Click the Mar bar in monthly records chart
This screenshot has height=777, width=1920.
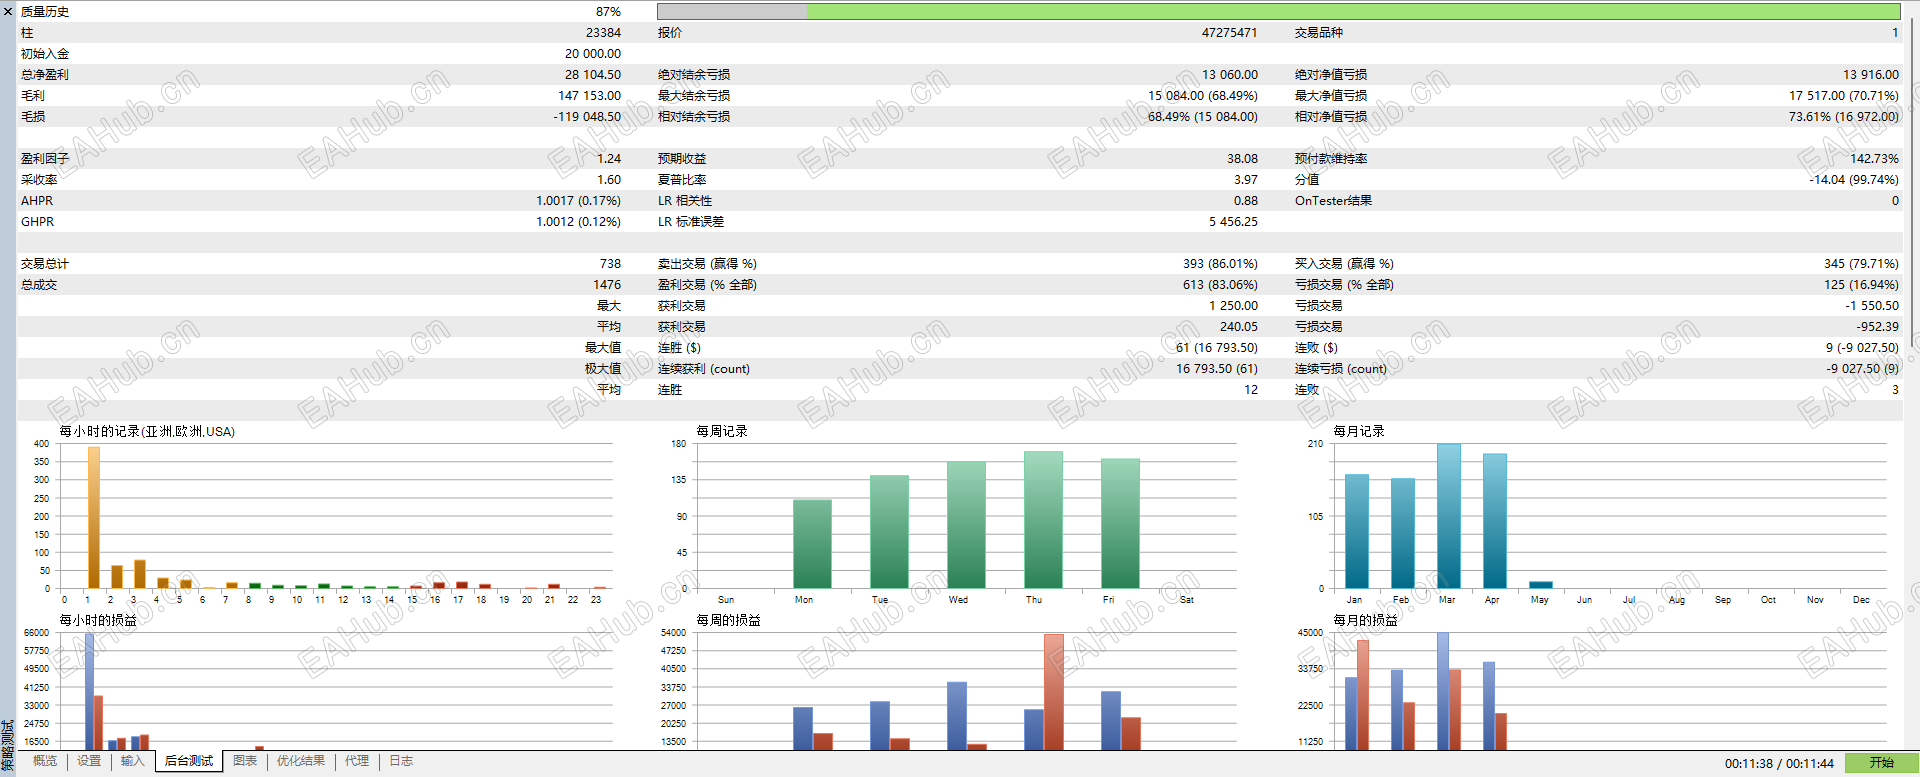point(1449,516)
